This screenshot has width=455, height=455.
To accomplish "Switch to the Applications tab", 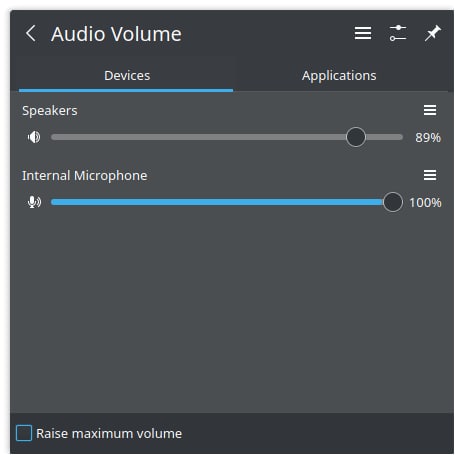I will [339, 76].
